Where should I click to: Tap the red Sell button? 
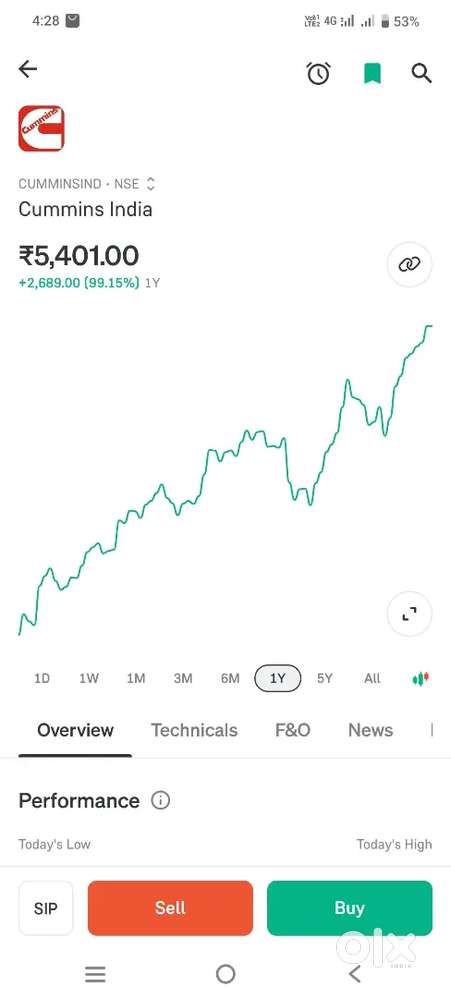(x=170, y=908)
